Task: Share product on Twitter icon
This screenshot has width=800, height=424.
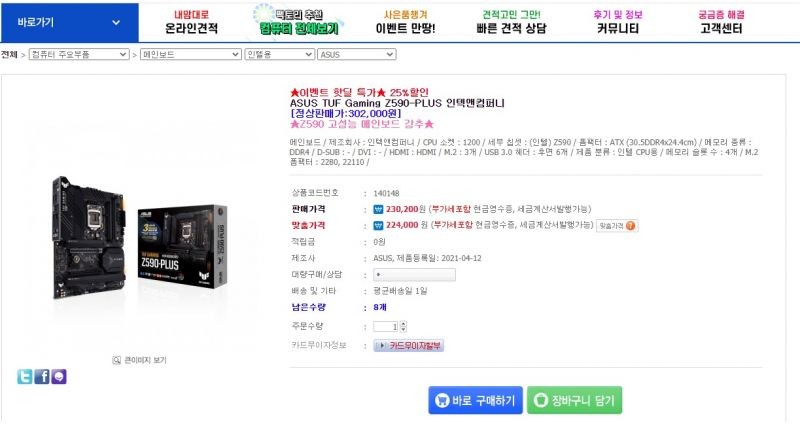Action: (24, 377)
